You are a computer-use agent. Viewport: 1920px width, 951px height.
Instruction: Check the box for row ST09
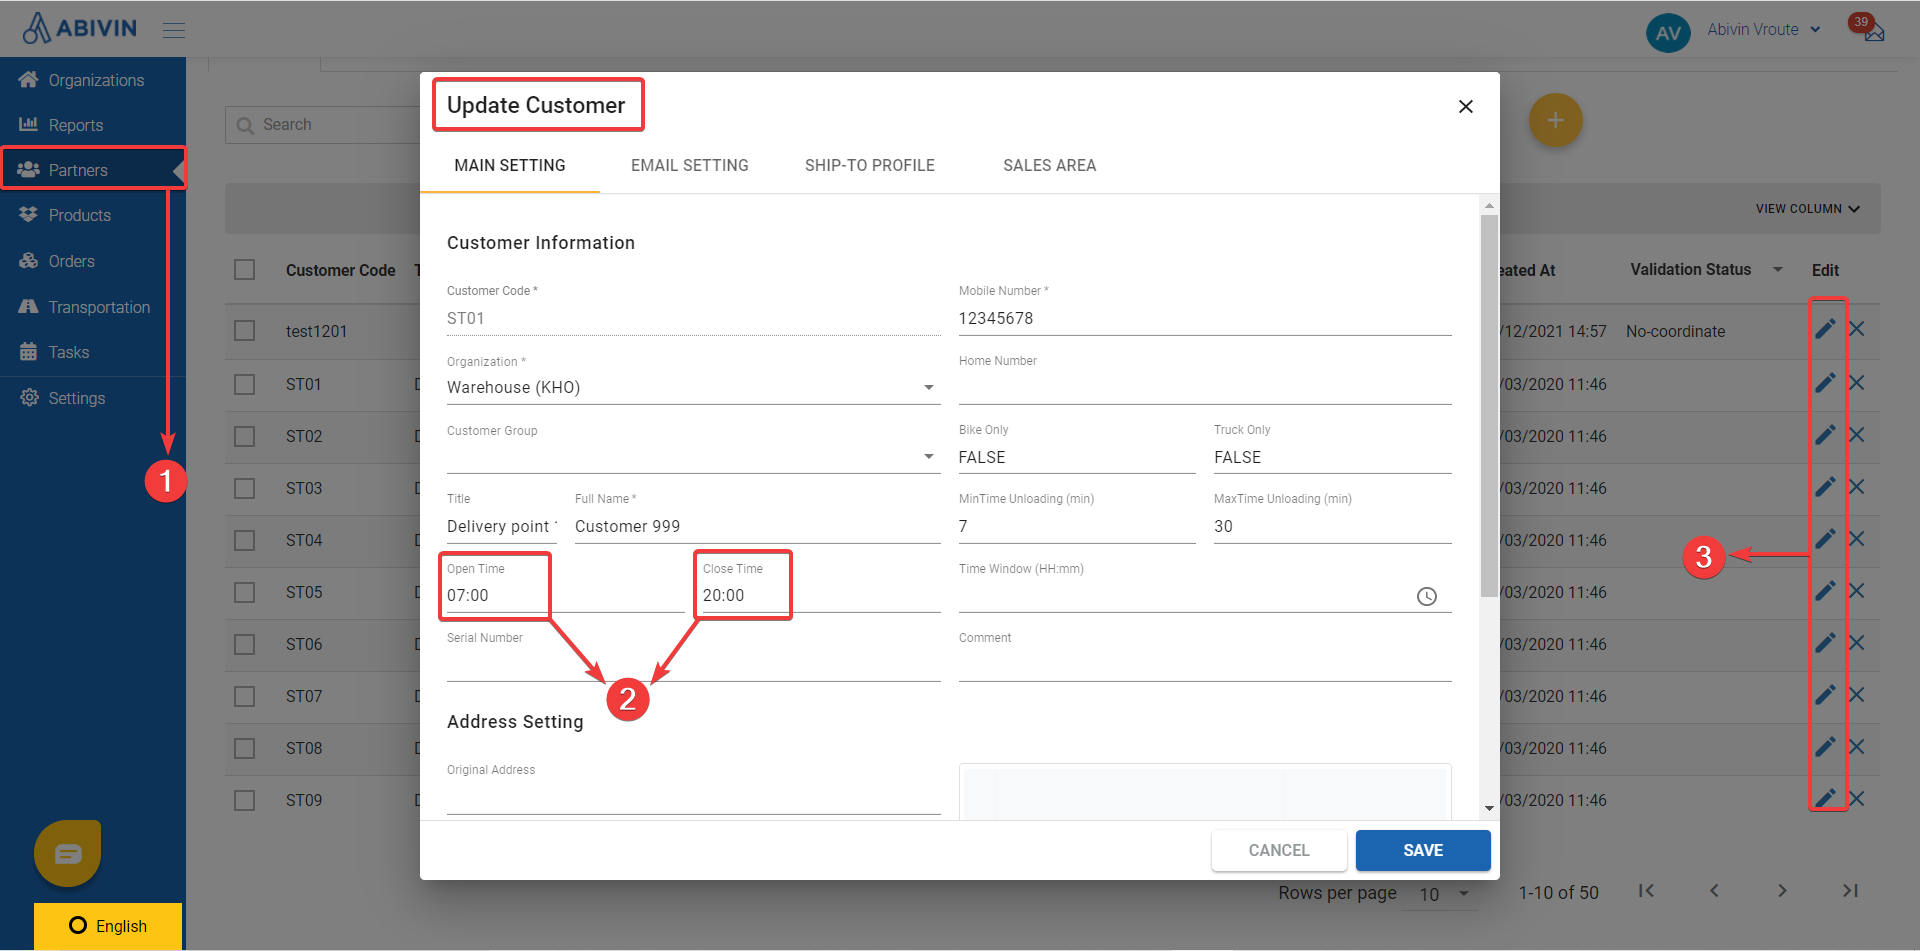pos(245,801)
